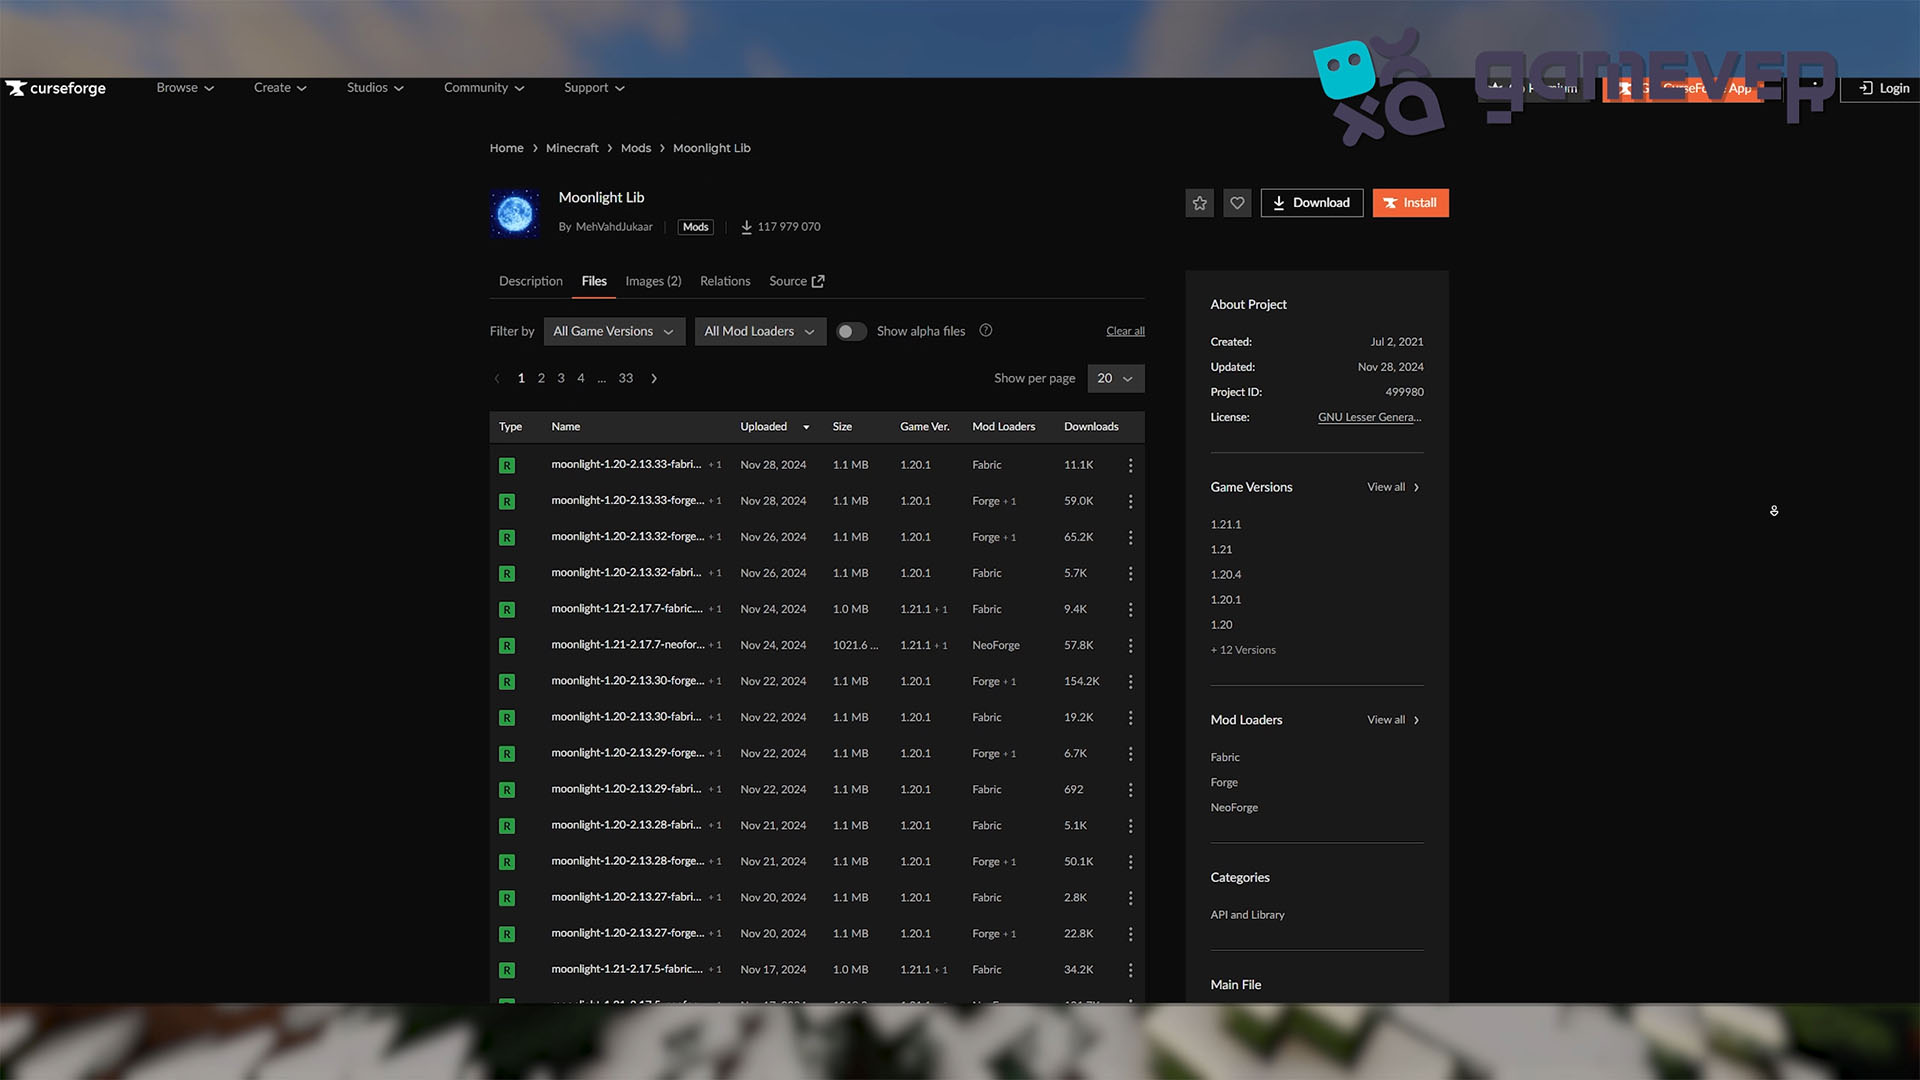Go to page 33 of the files list
The width and height of the screenshot is (1920, 1080).
(626, 378)
